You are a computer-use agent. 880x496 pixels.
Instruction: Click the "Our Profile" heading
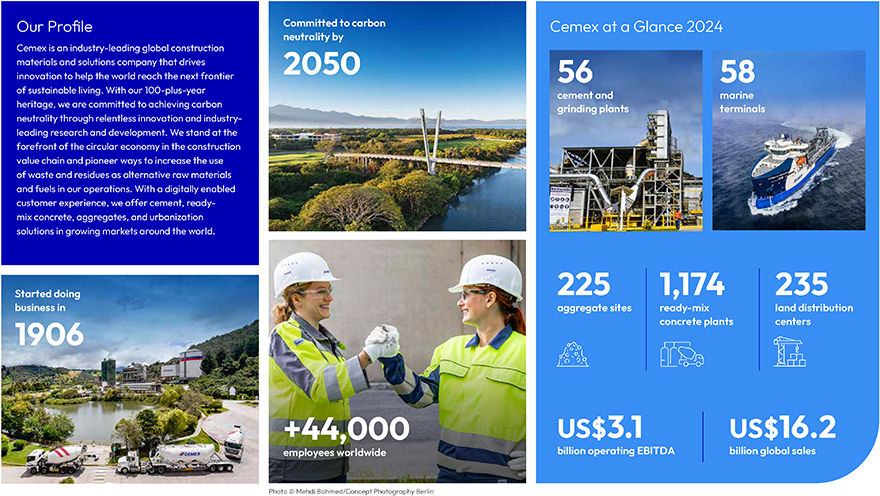[50, 26]
